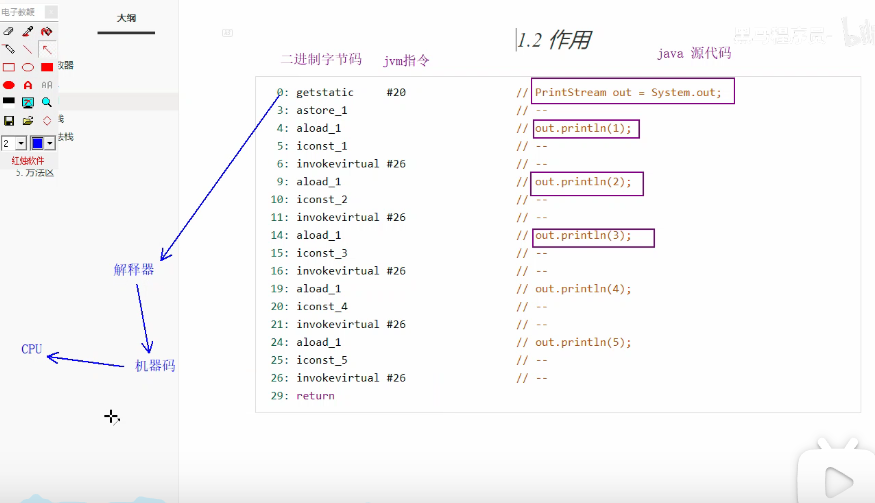875x503 pixels.
Task: Click the 1.2 作用 heading text
Action: (x=554, y=40)
